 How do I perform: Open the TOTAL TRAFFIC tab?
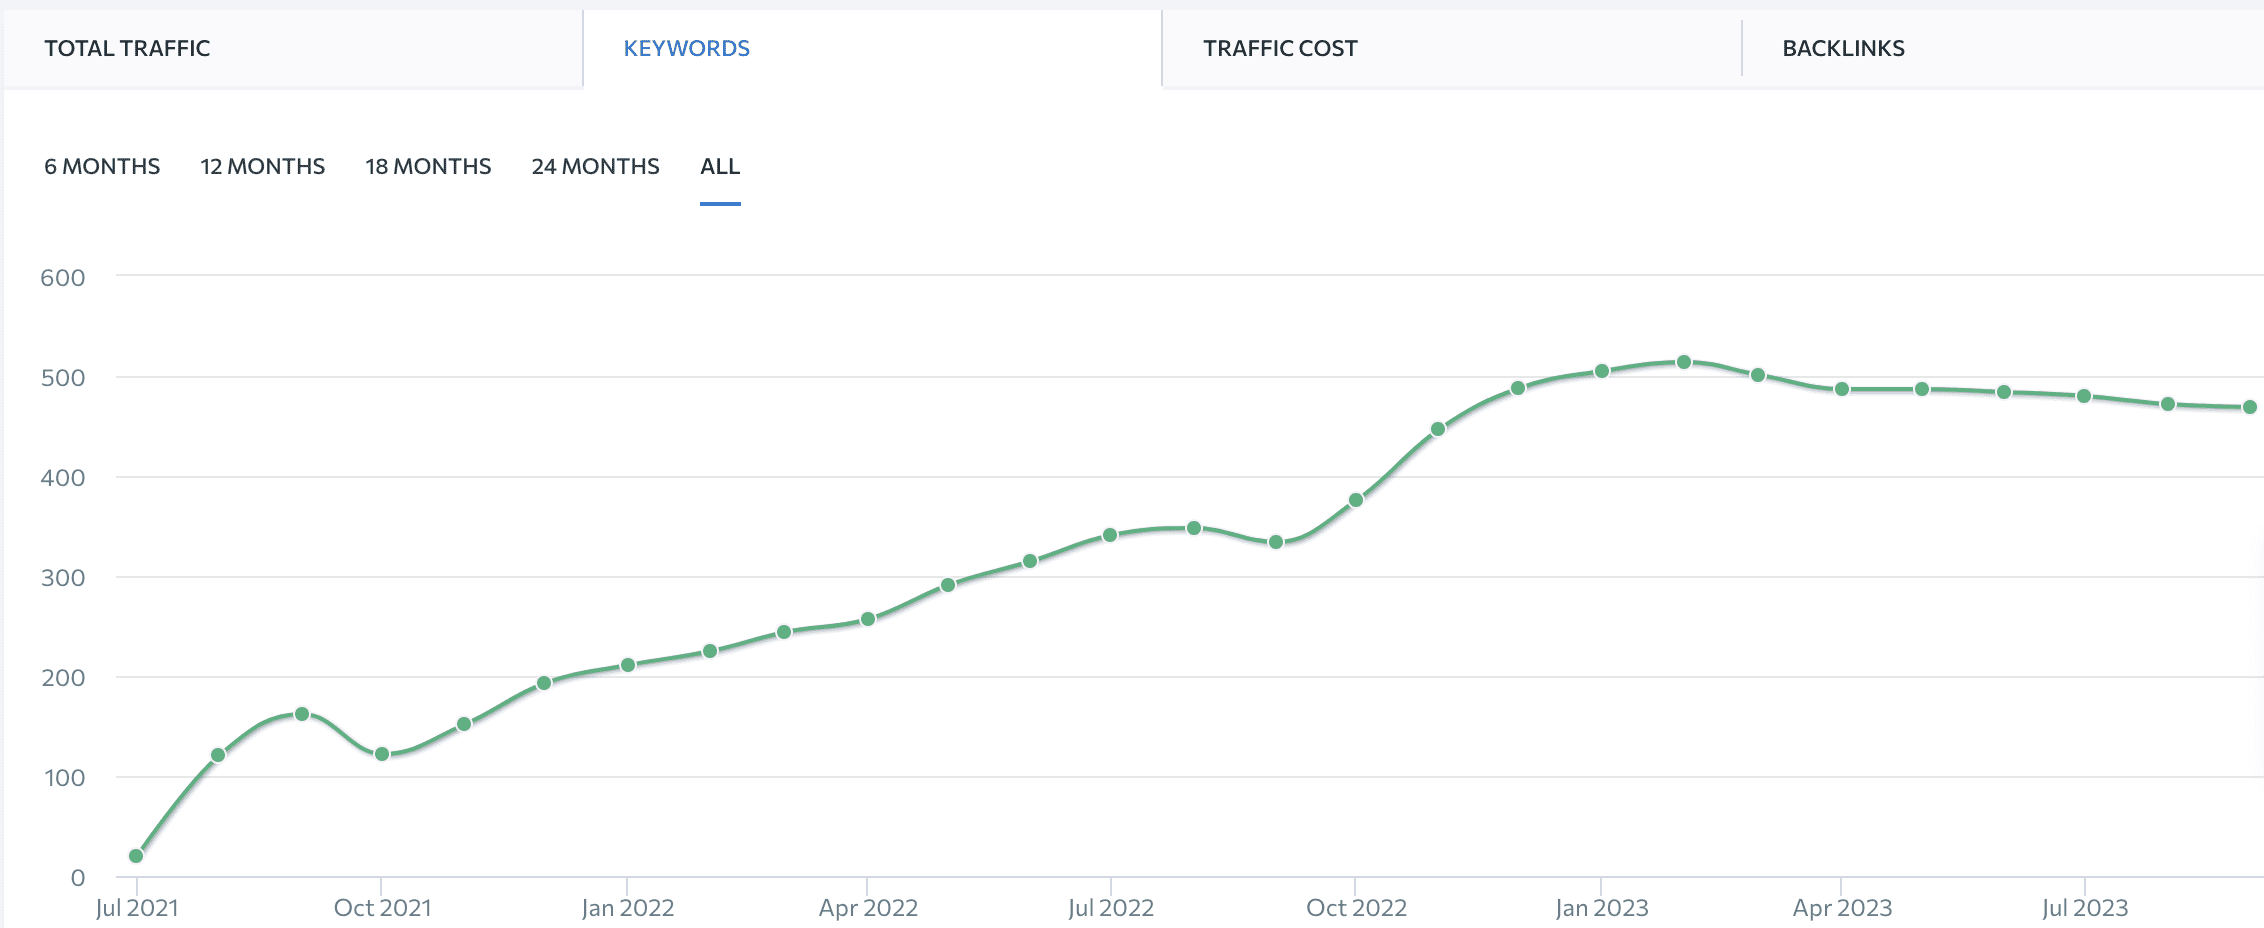tap(293, 48)
